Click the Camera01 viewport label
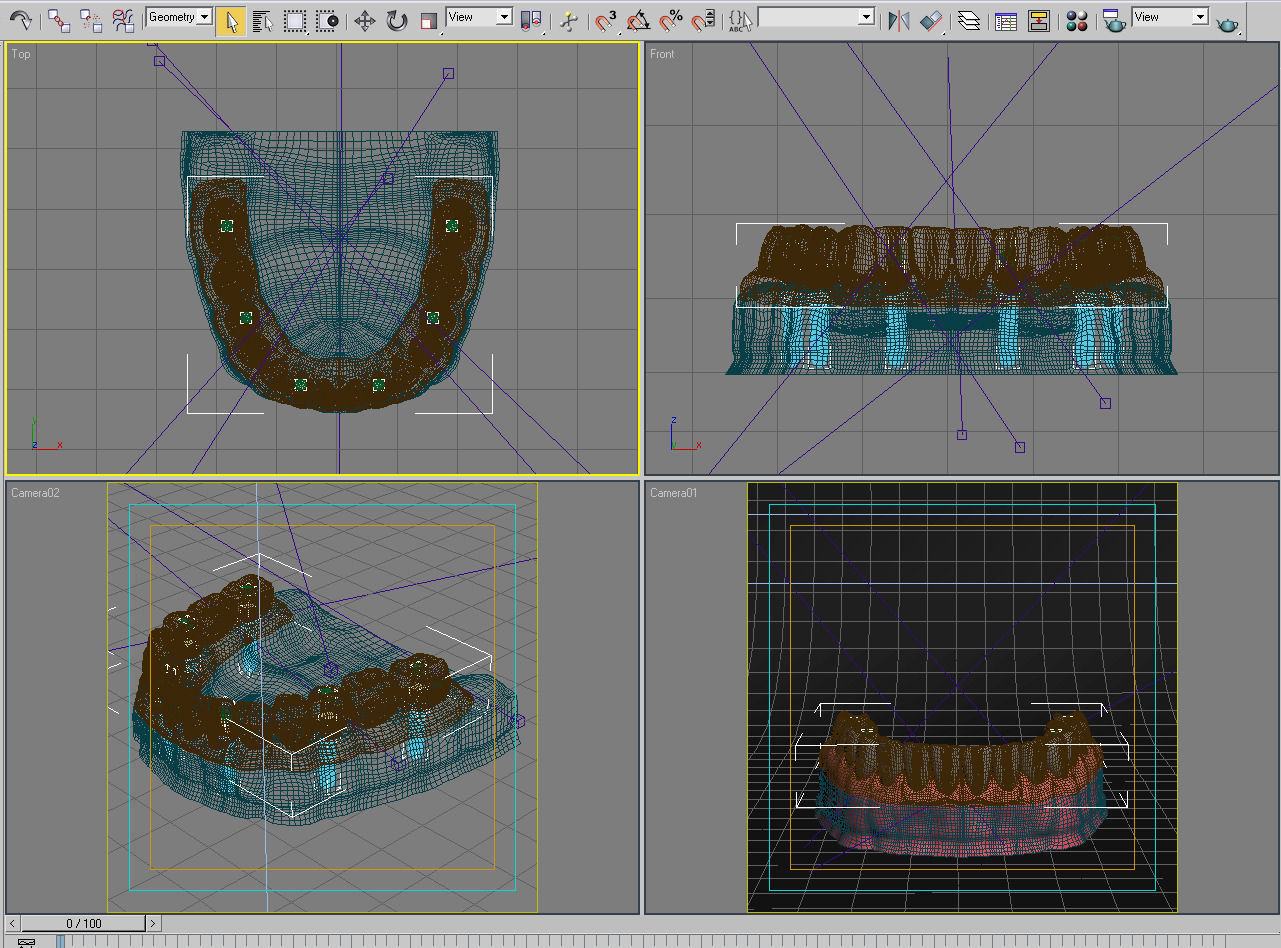The image size is (1281, 948). (x=674, y=493)
